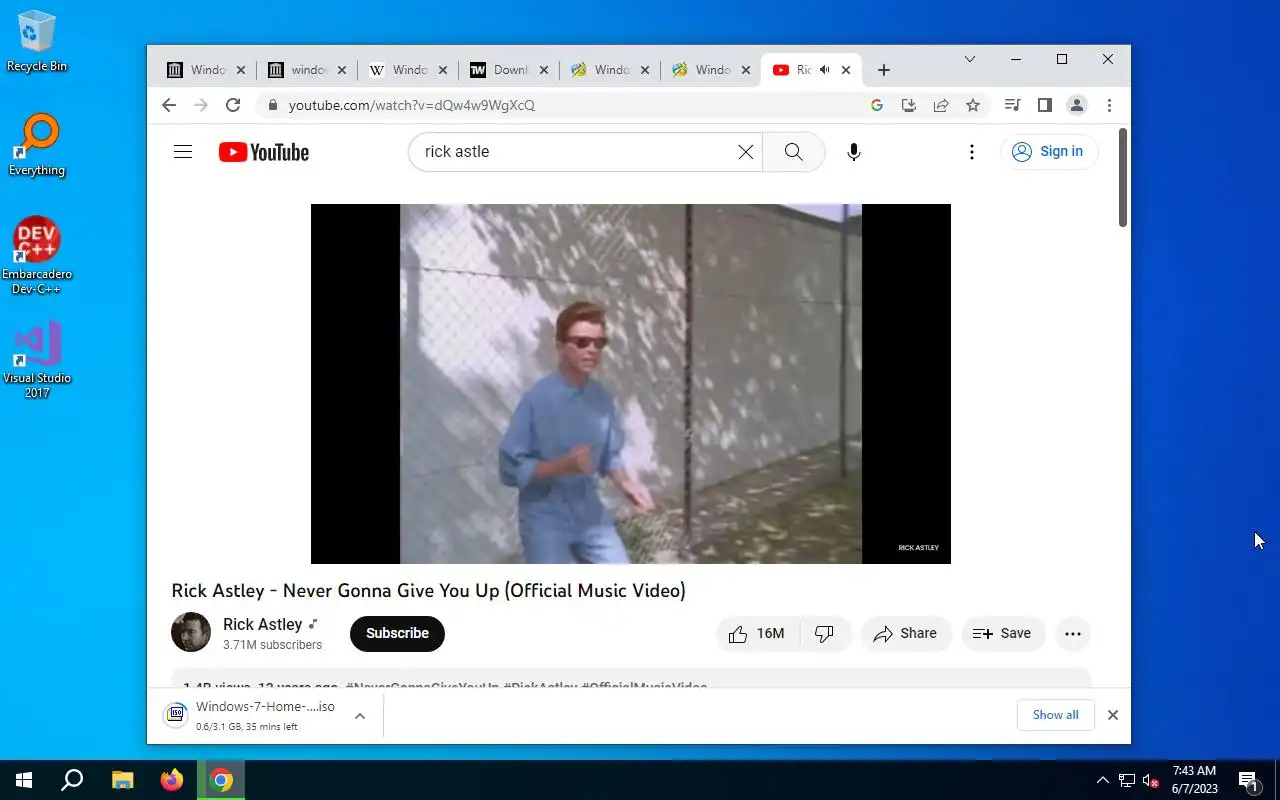Click the Sign in button
Image resolution: width=1280 pixels, height=800 pixels.
tap(1049, 152)
